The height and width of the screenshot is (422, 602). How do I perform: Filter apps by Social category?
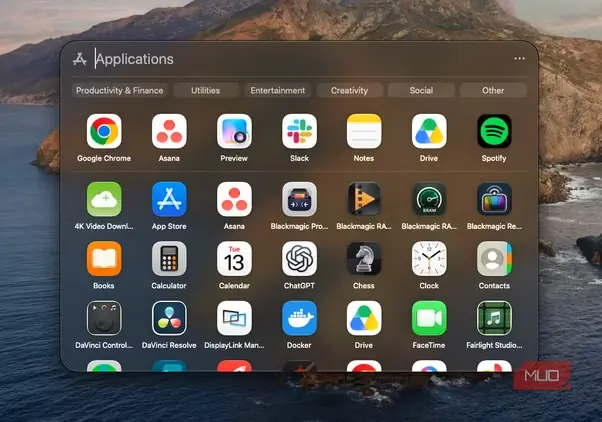(x=421, y=91)
